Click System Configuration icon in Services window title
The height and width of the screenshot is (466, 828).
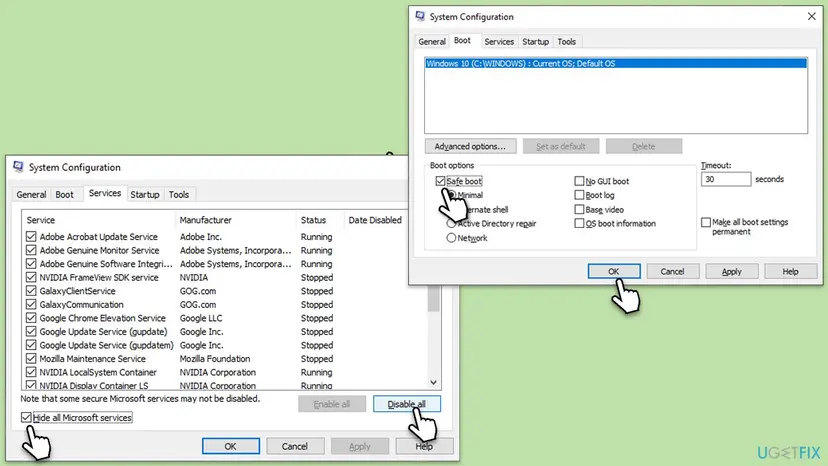pyautogui.click(x=18, y=167)
